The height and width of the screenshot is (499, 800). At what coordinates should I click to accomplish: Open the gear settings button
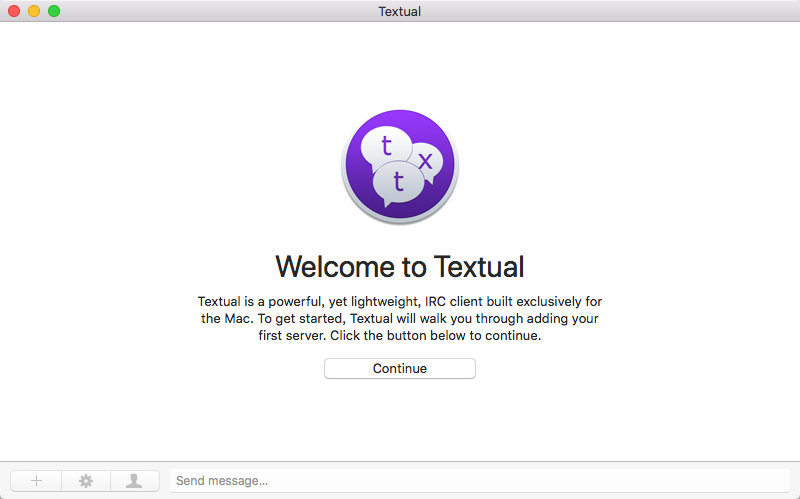pos(86,481)
